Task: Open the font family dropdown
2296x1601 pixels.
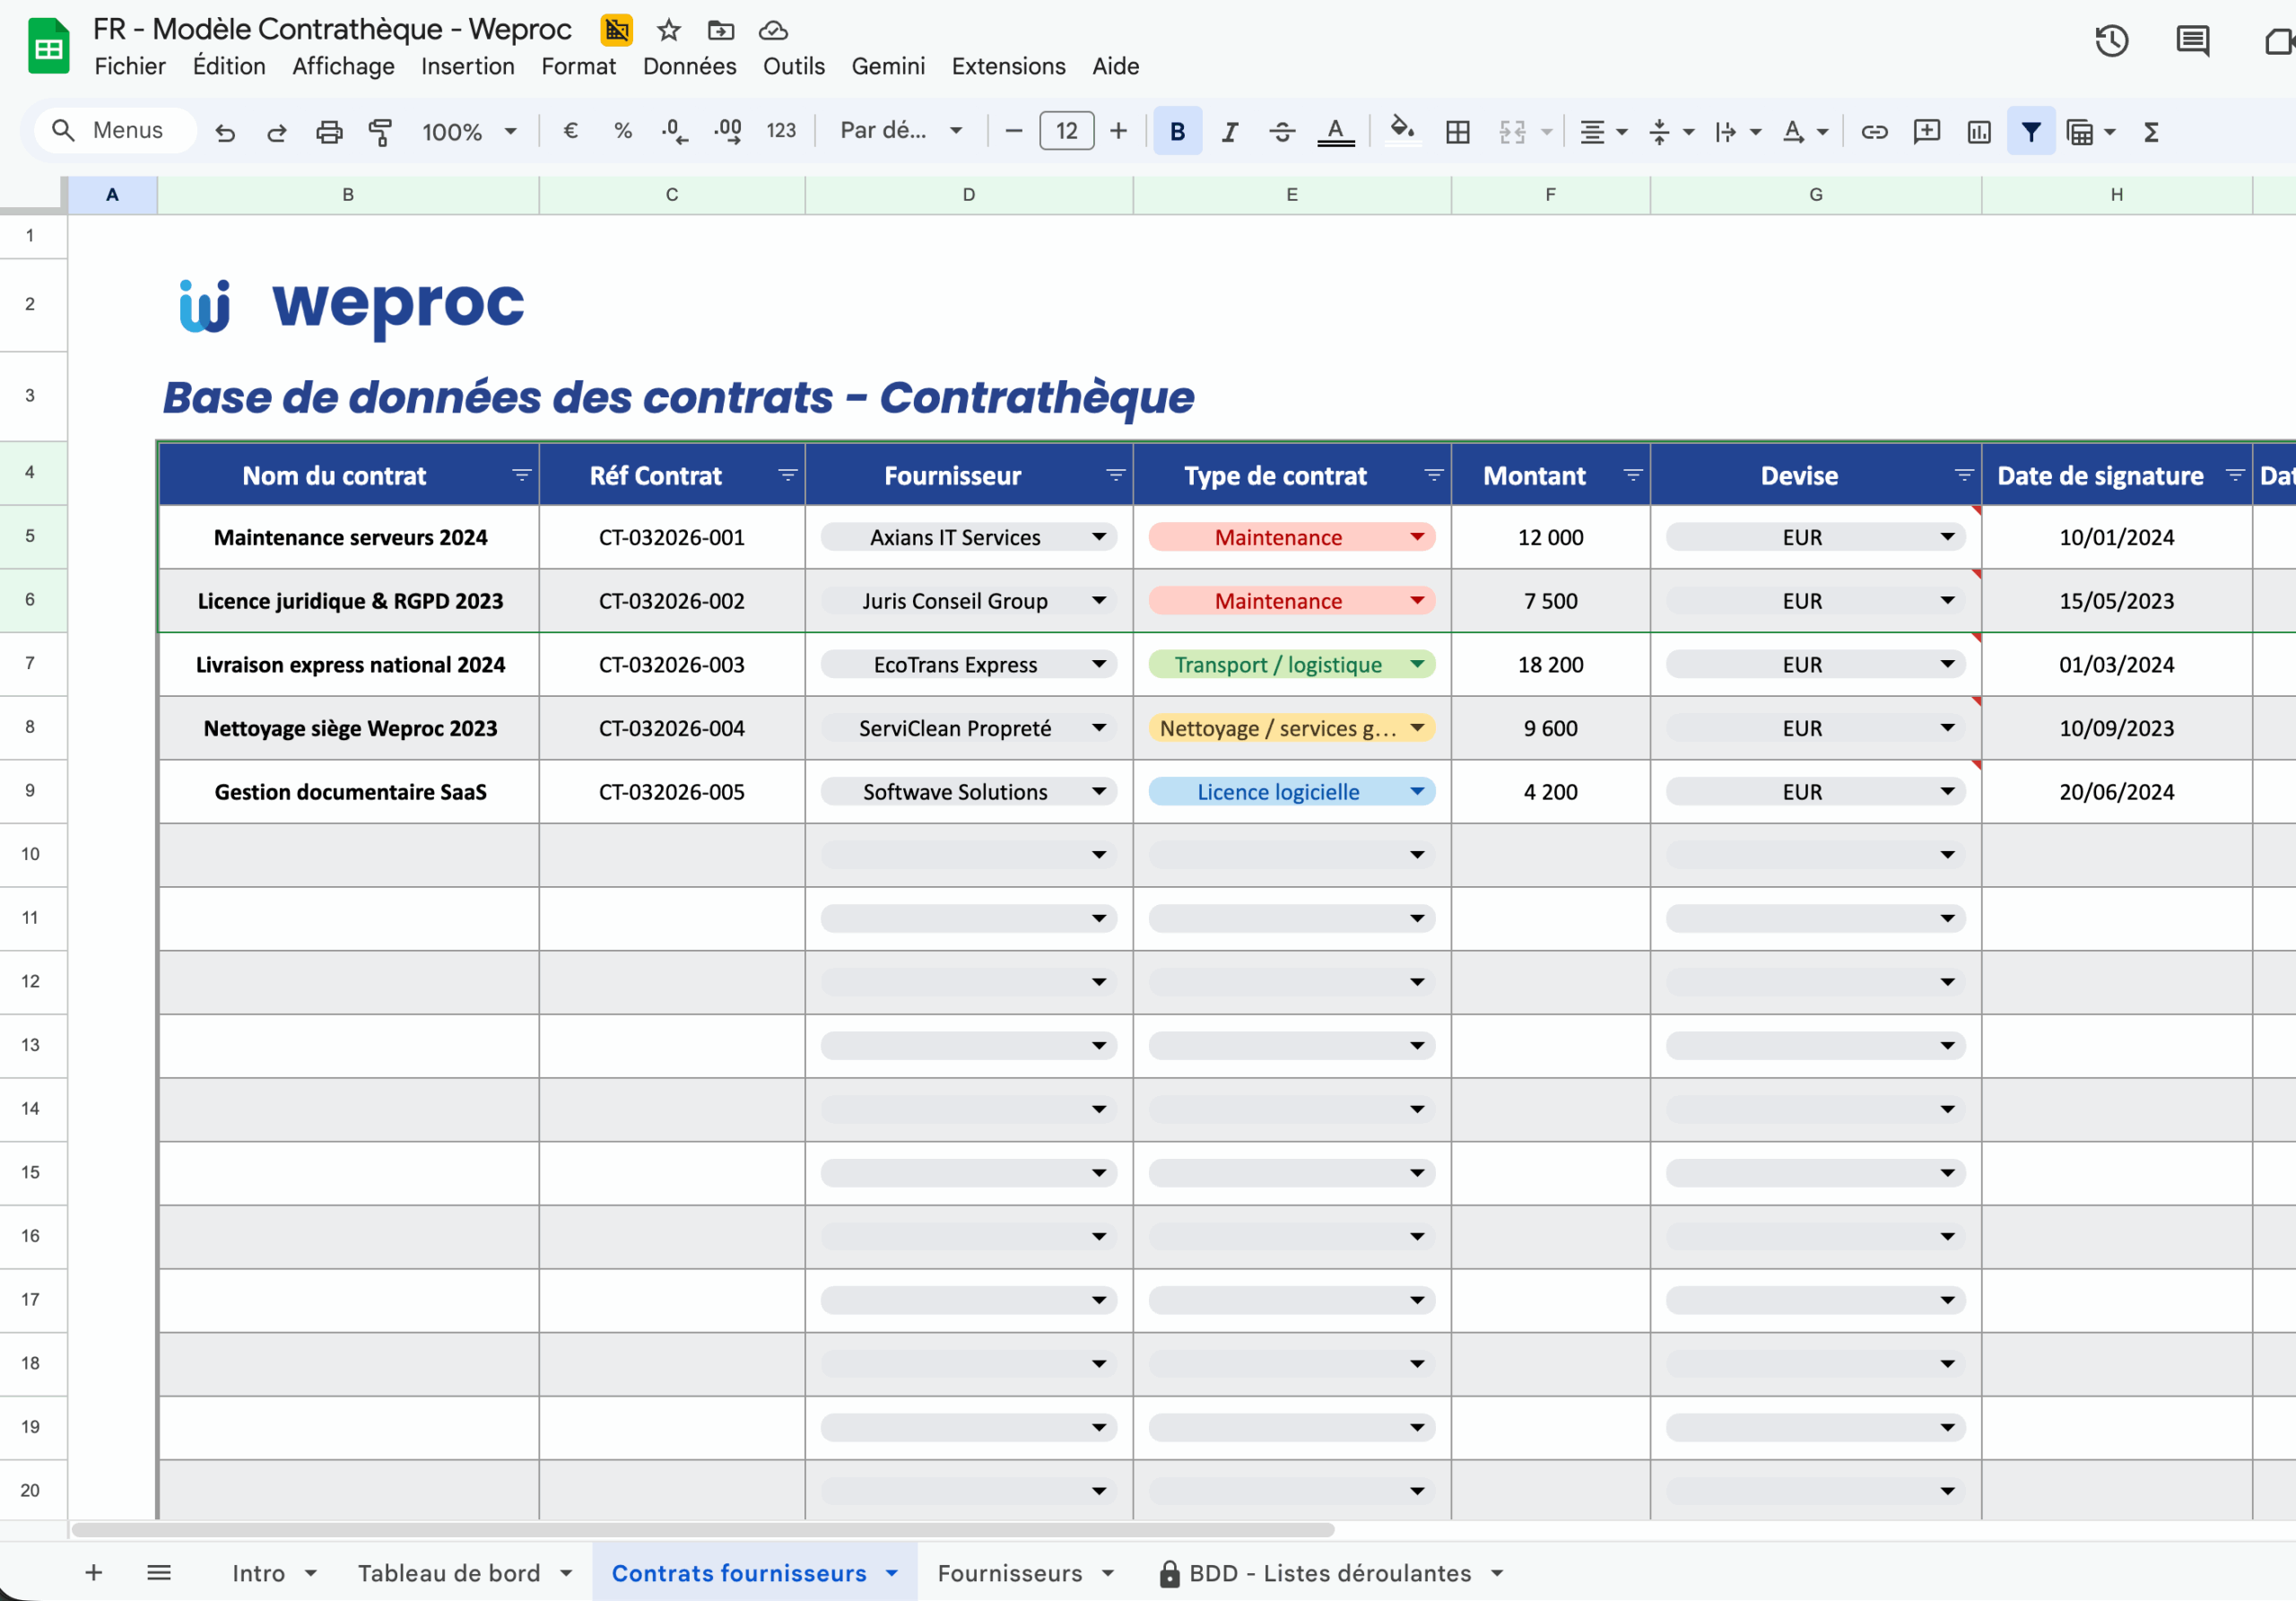Action: [x=900, y=131]
